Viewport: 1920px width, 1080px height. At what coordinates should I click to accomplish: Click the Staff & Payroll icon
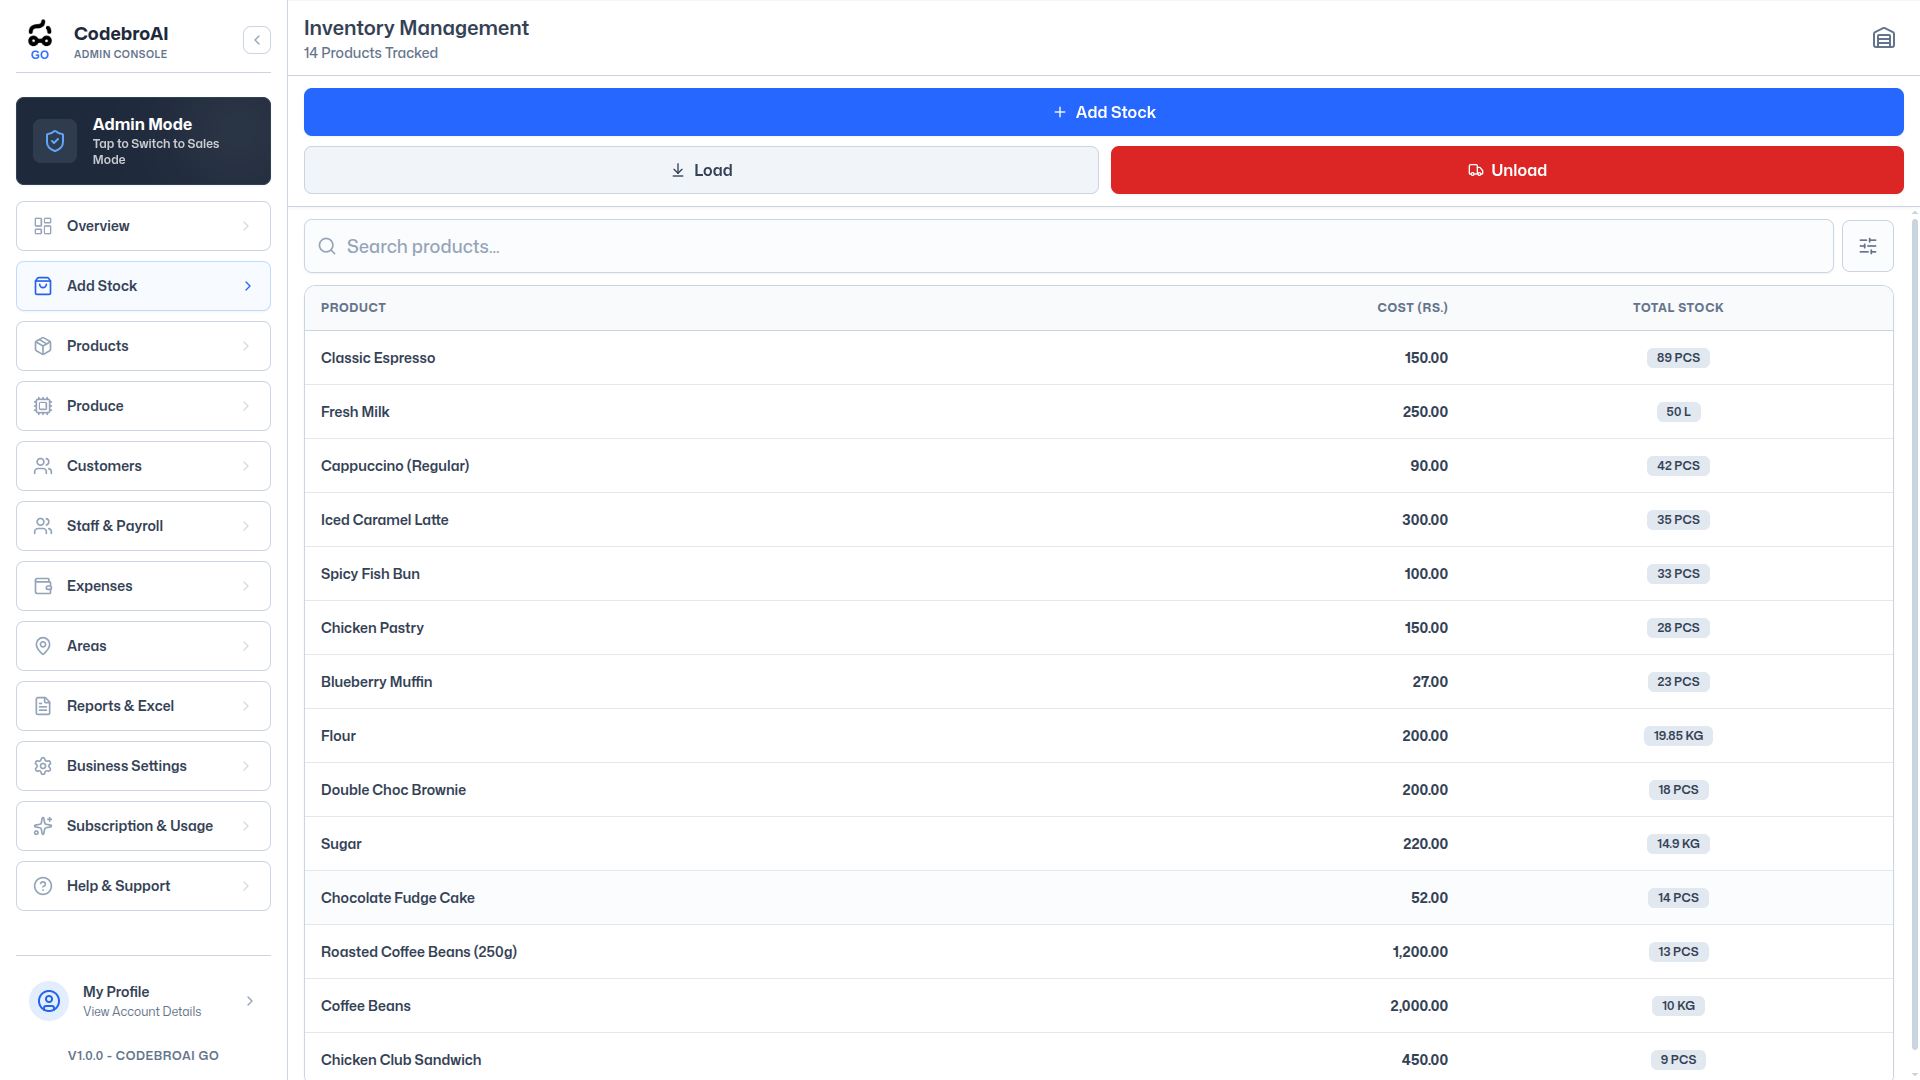(x=43, y=526)
